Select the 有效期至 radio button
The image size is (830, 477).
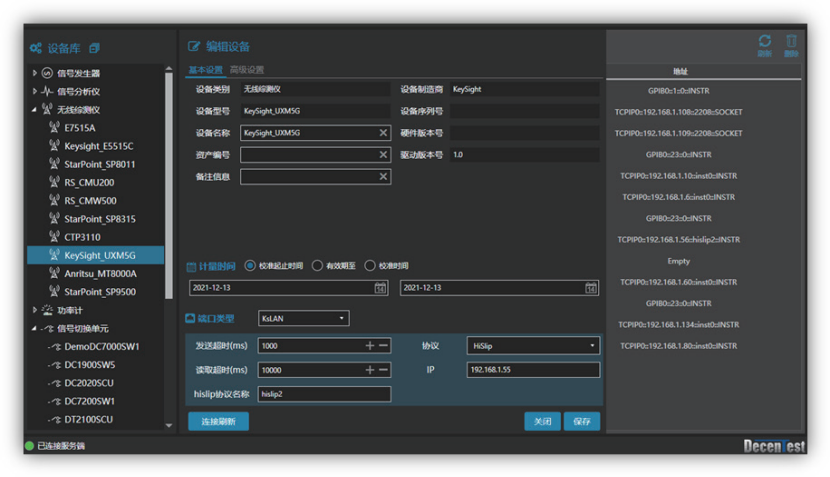coord(317,266)
